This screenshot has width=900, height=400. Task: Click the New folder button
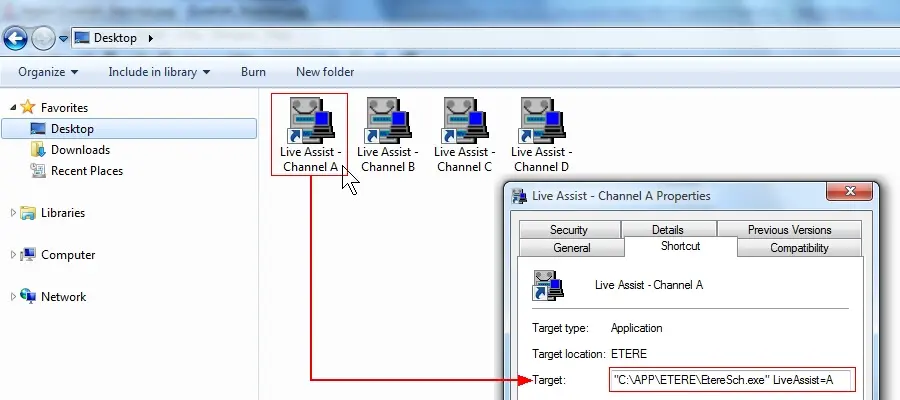click(x=325, y=72)
